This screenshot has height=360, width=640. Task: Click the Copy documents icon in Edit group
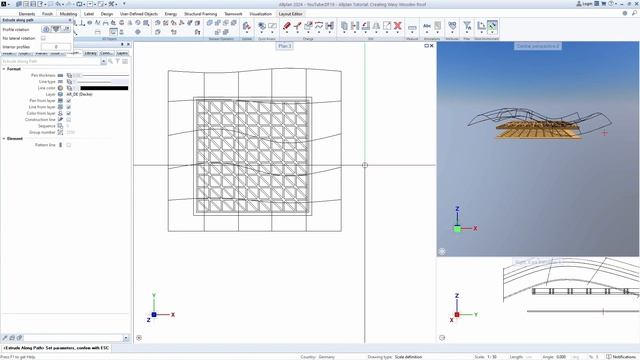click(x=344, y=26)
